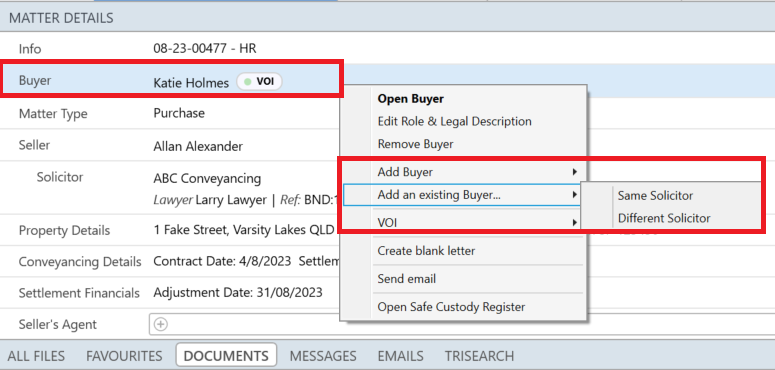Select the DOCUMENTS tab
775x370 pixels.
226,356
